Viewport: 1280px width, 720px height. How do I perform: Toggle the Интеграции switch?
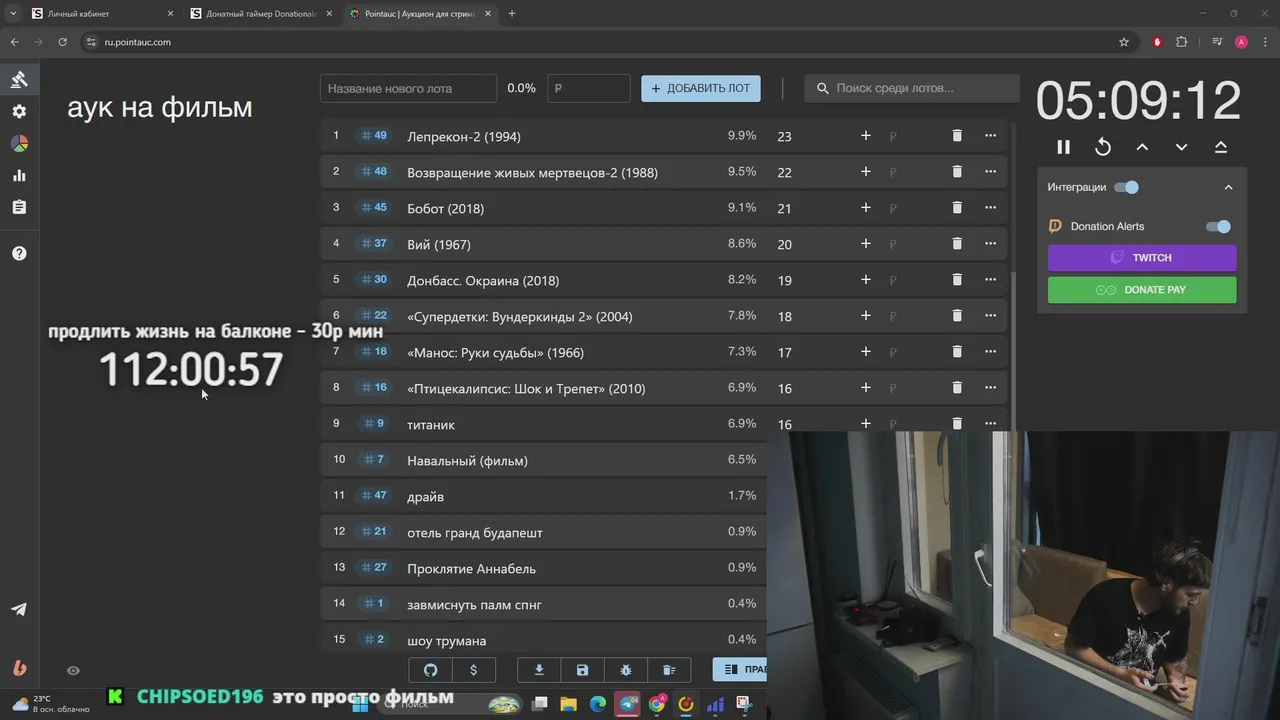coord(1126,187)
